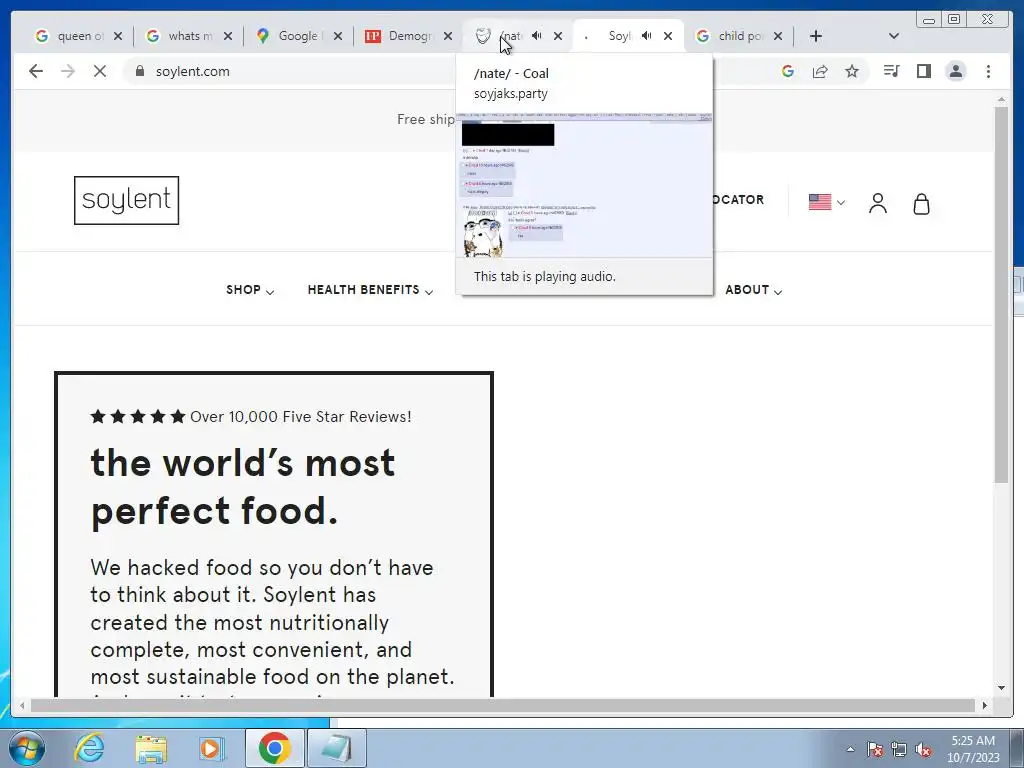Bookmark this page with the star
This screenshot has height=768, width=1024.
click(x=852, y=71)
